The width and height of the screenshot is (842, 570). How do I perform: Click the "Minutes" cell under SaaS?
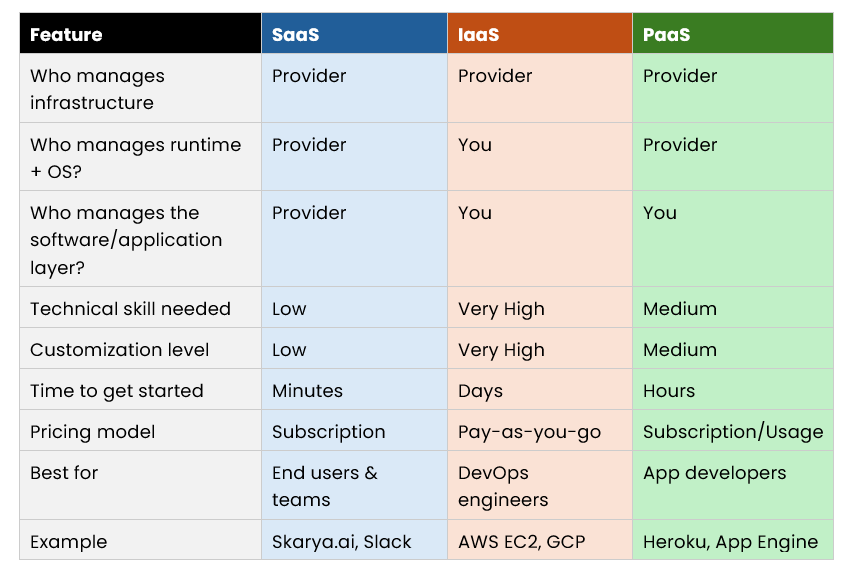(x=307, y=391)
